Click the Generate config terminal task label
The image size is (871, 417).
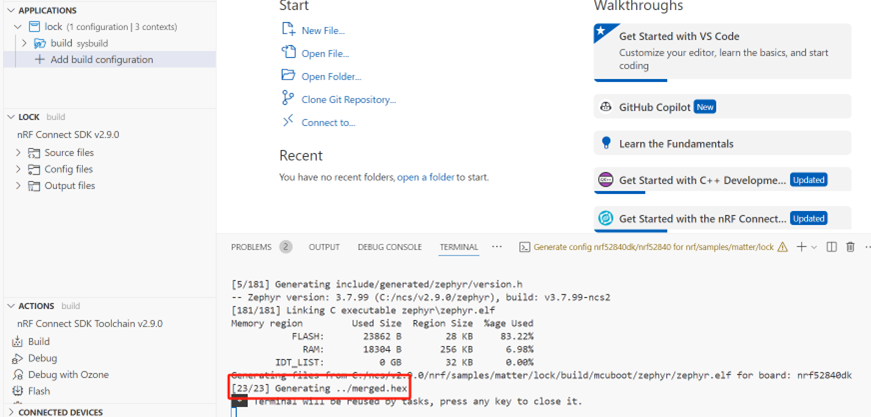pyautogui.click(x=654, y=247)
